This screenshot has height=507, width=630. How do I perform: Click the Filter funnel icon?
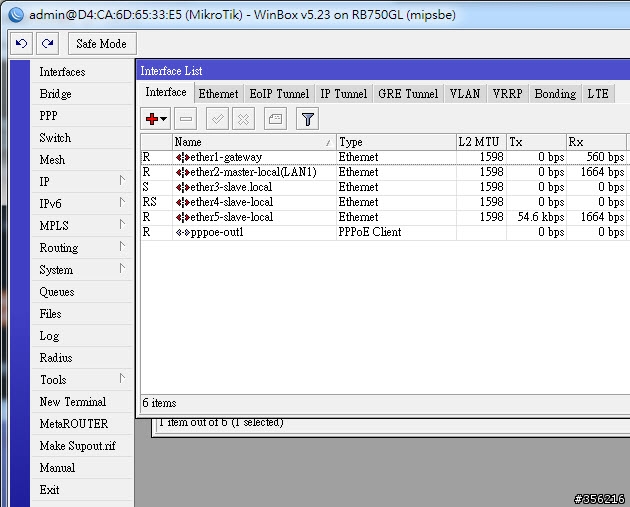(x=307, y=119)
